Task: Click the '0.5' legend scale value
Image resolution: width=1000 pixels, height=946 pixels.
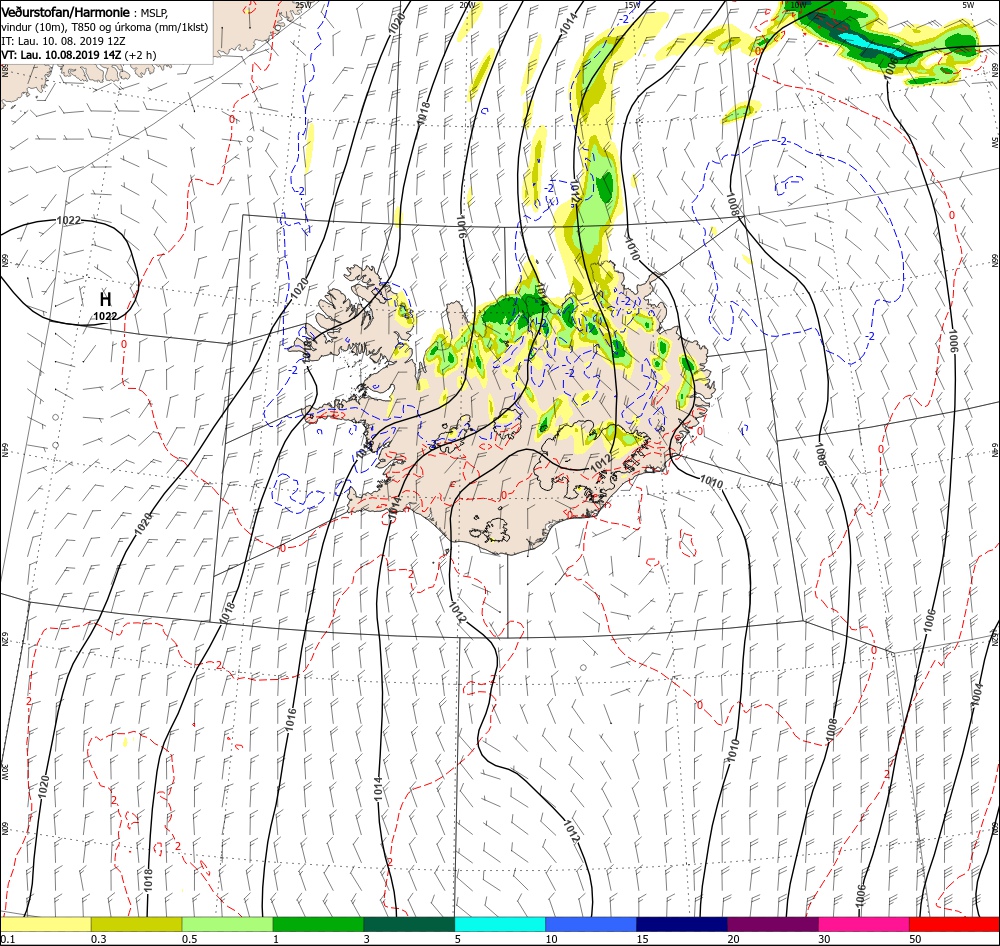Action: click(190, 939)
